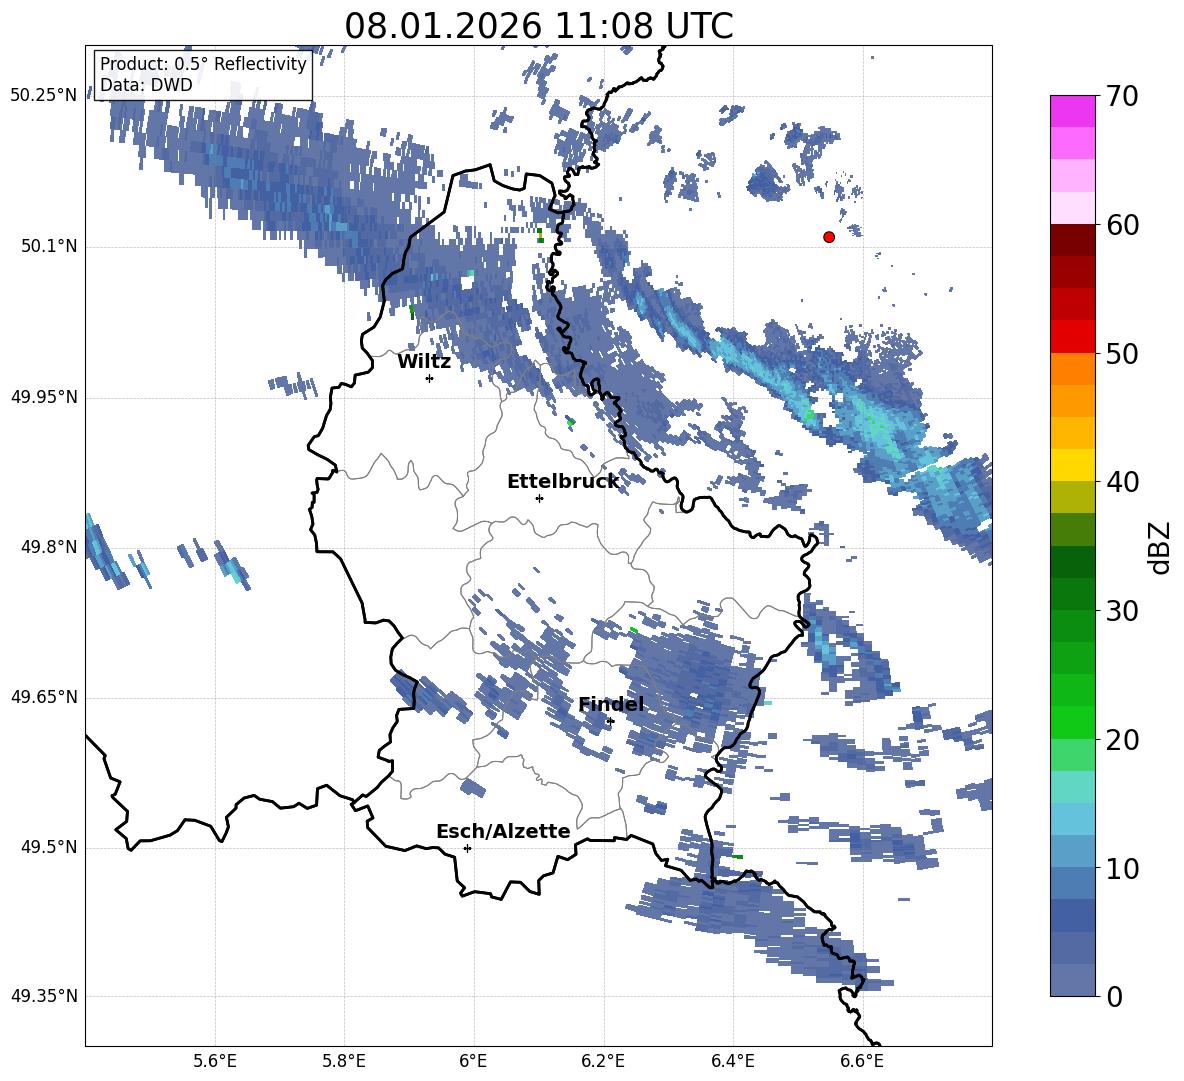Click the Wiltz city label
Image resolution: width=1184 pixels, height=1081 pixels.
point(424,362)
